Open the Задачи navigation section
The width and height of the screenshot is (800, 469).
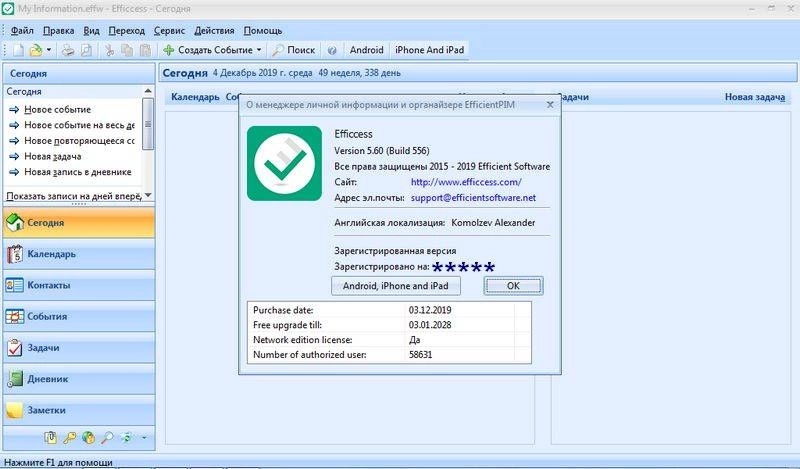point(79,348)
